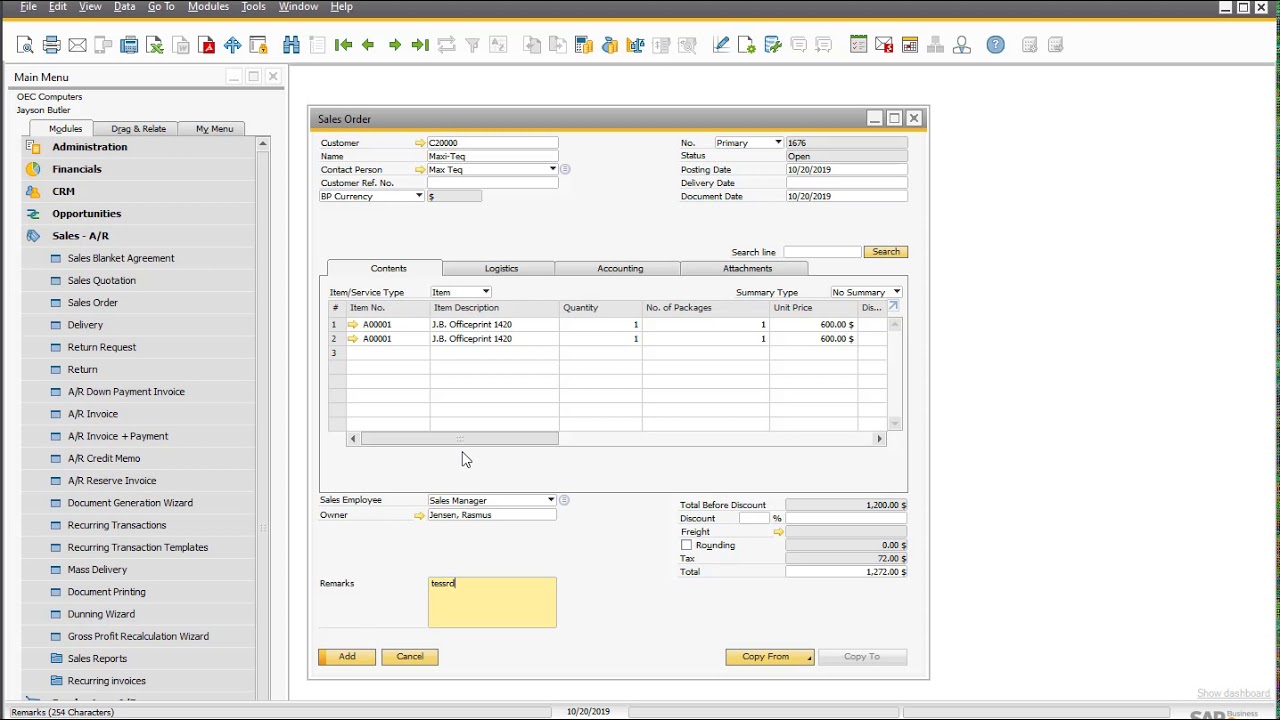This screenshot has width=1280, height=720.
Task: Open the BP Currency dropdown
Action: (x=419, y=197)
